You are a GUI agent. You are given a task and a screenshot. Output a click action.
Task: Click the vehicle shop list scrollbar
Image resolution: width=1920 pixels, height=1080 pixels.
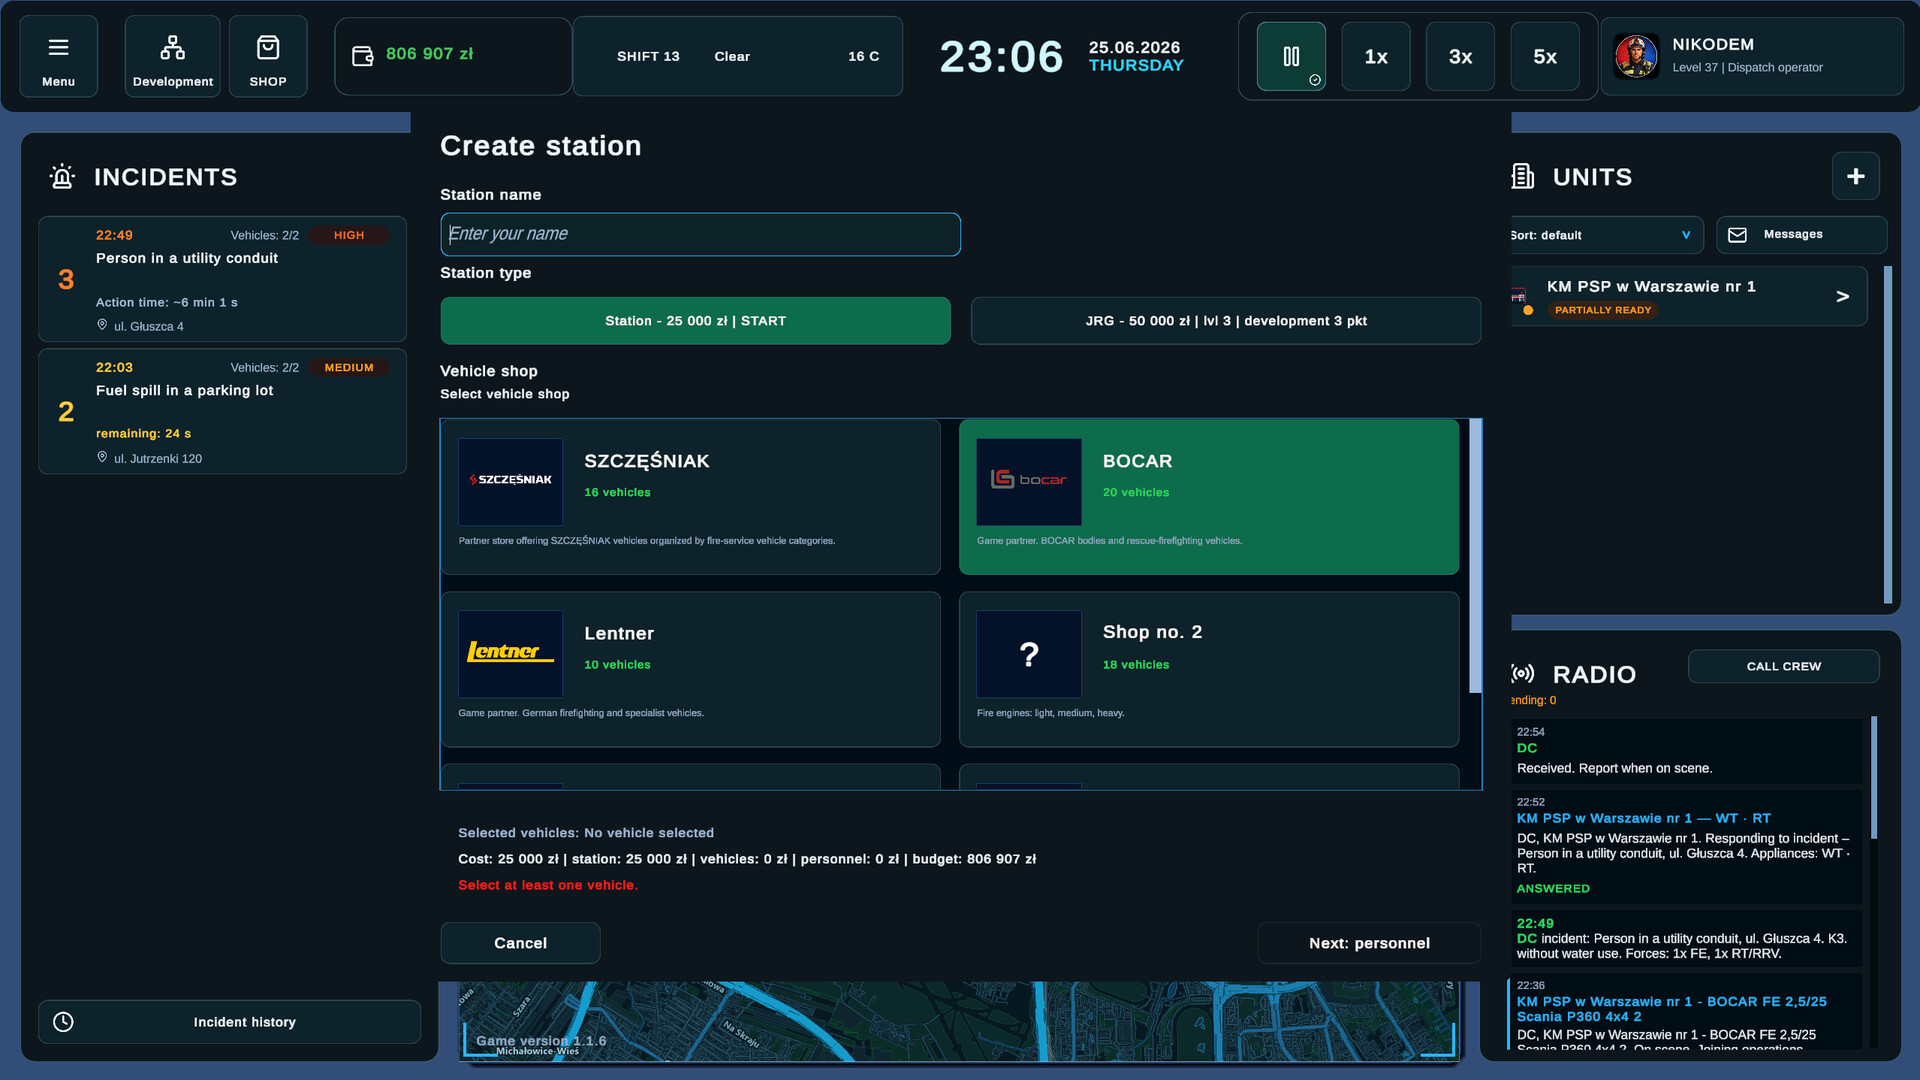(1475, 556)
